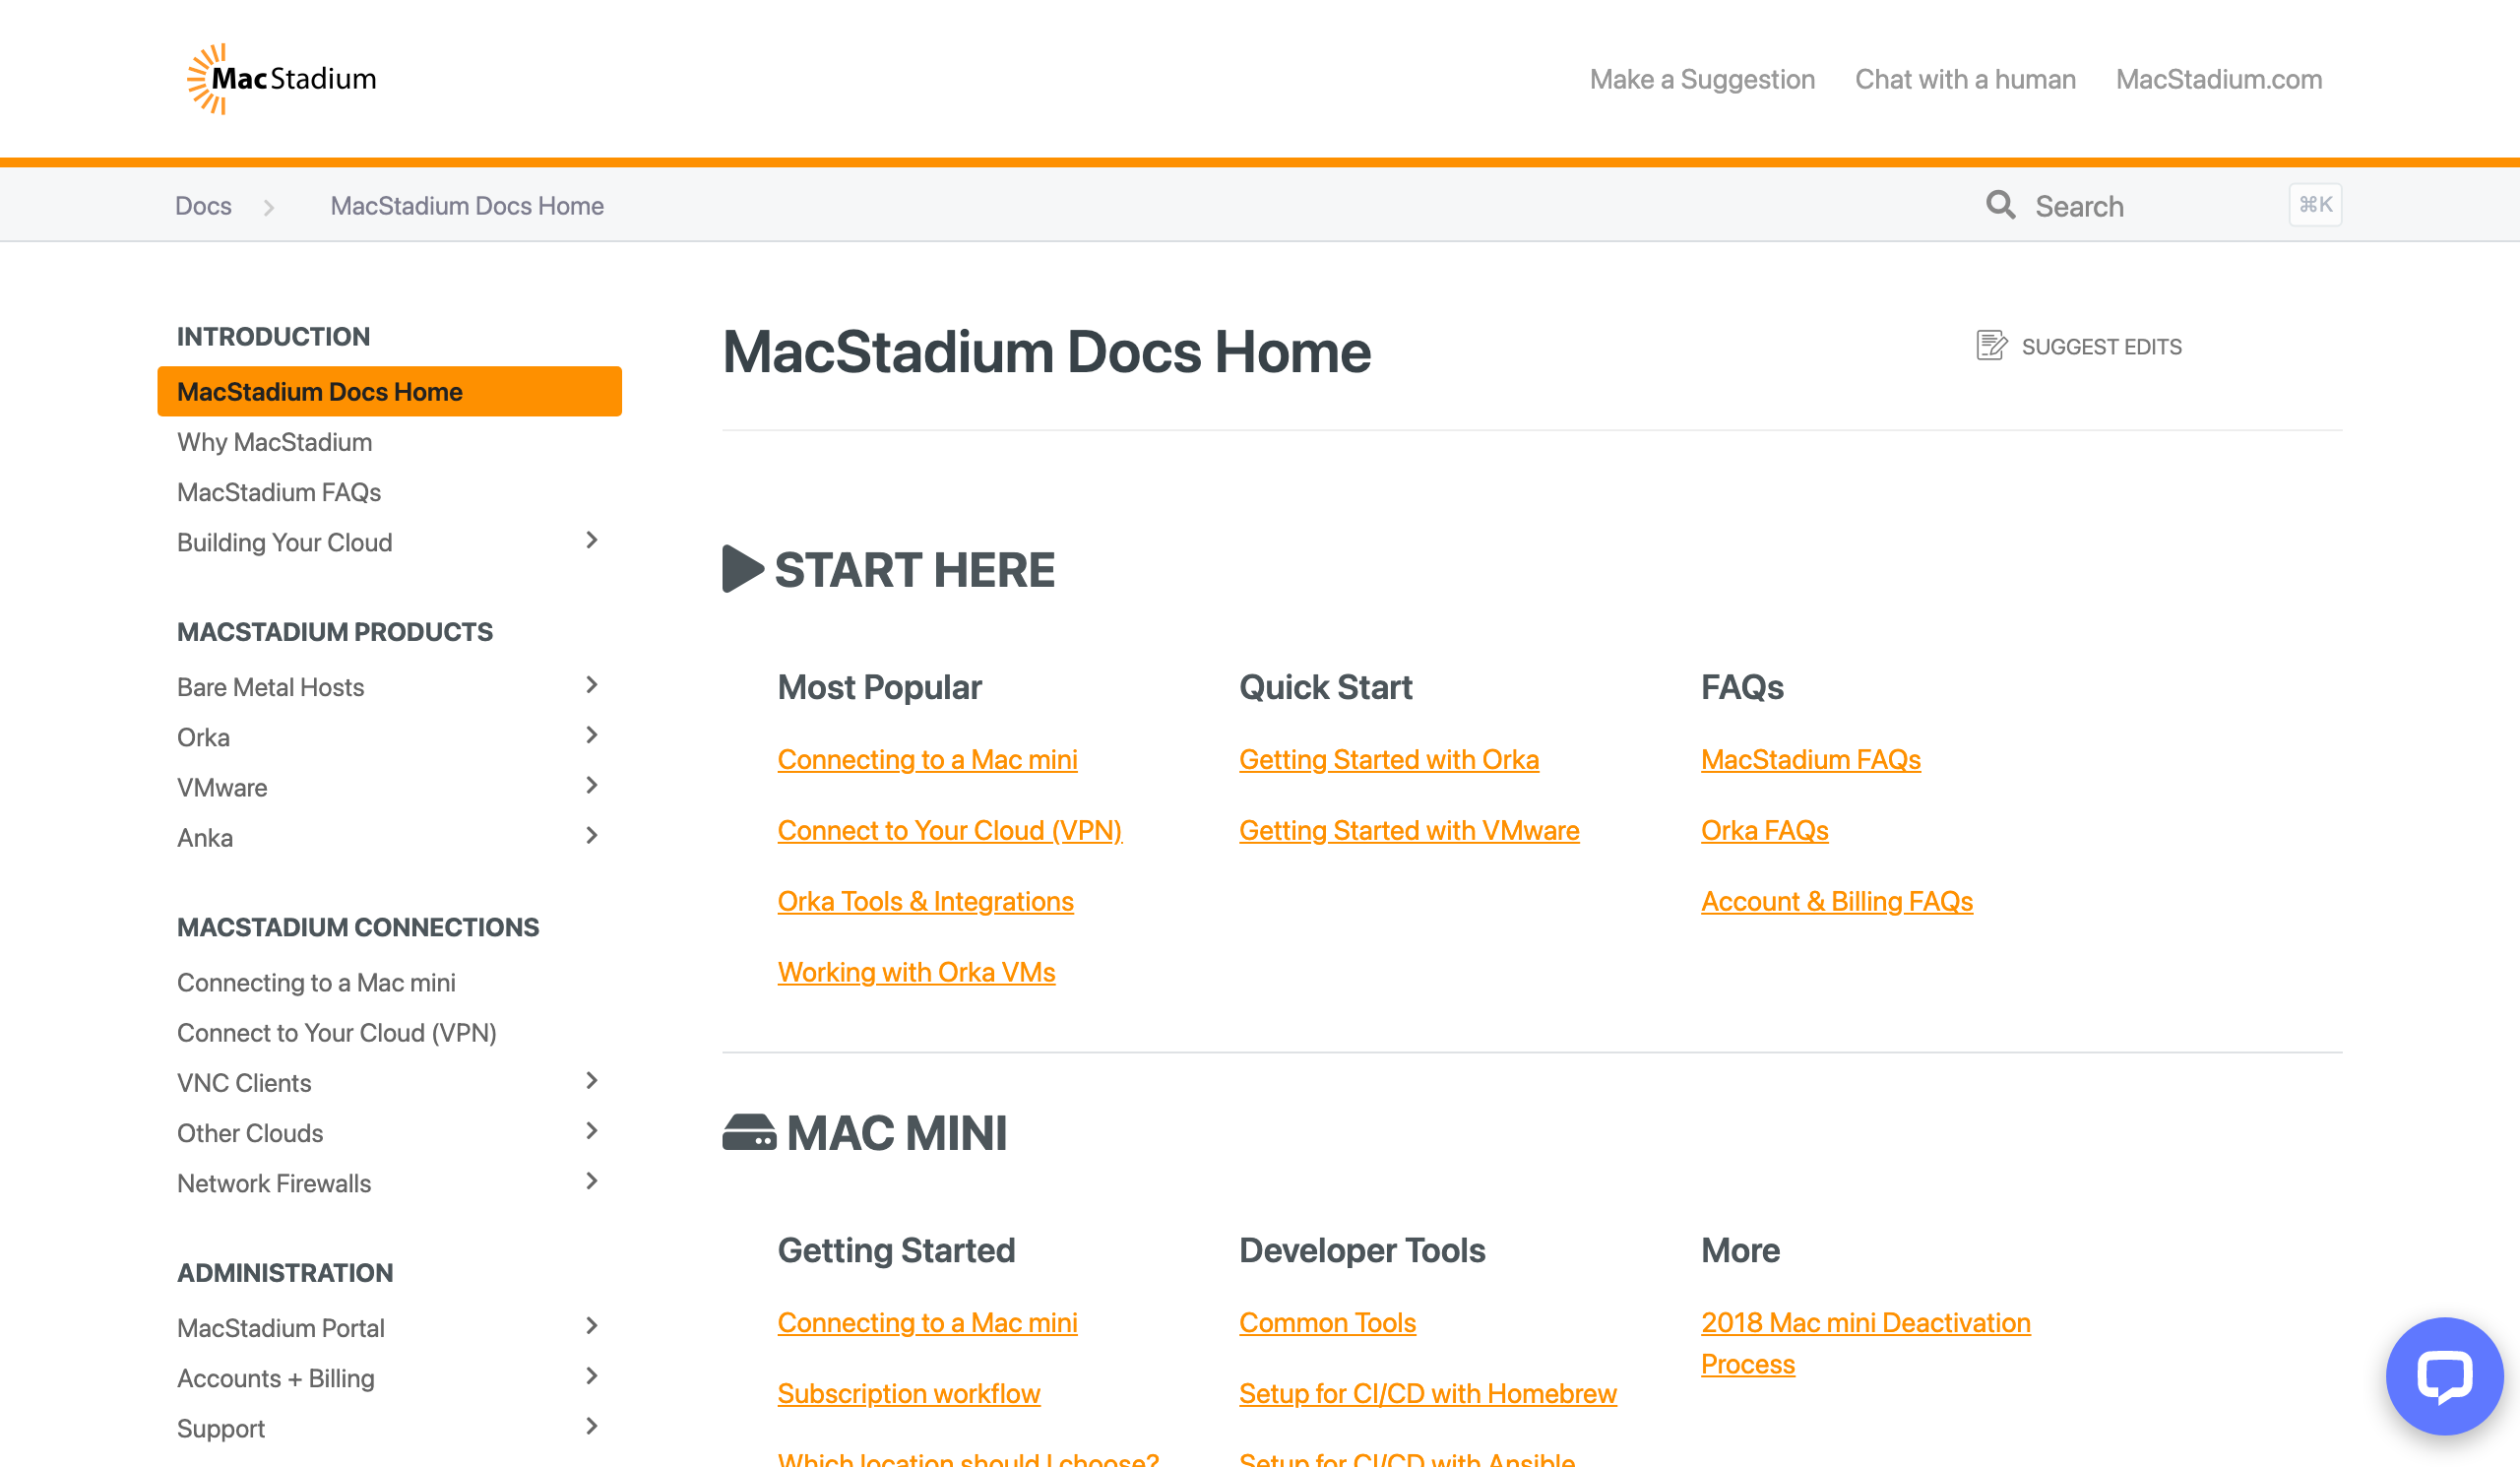Viewport: 2520px width, 1467px height.
Task: Click the Mac mini device icon
Action: pos(749,1133)
